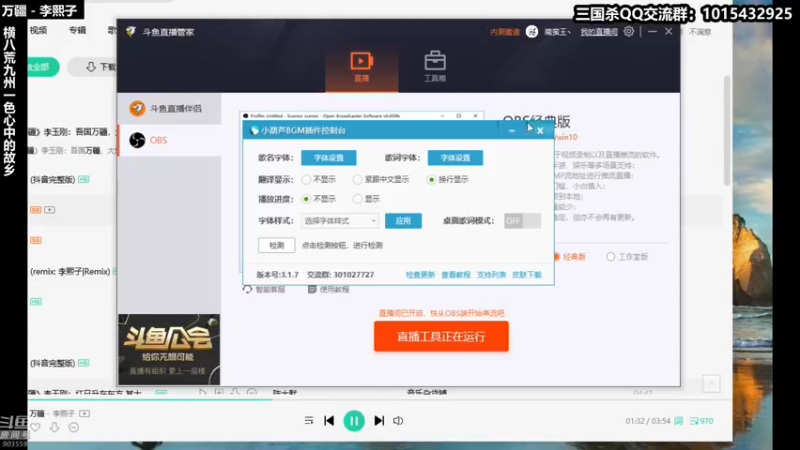This screenshot has width=800, height=450.
Task: Open the 皮肤下载 link
Action: (x=527, y=274)
